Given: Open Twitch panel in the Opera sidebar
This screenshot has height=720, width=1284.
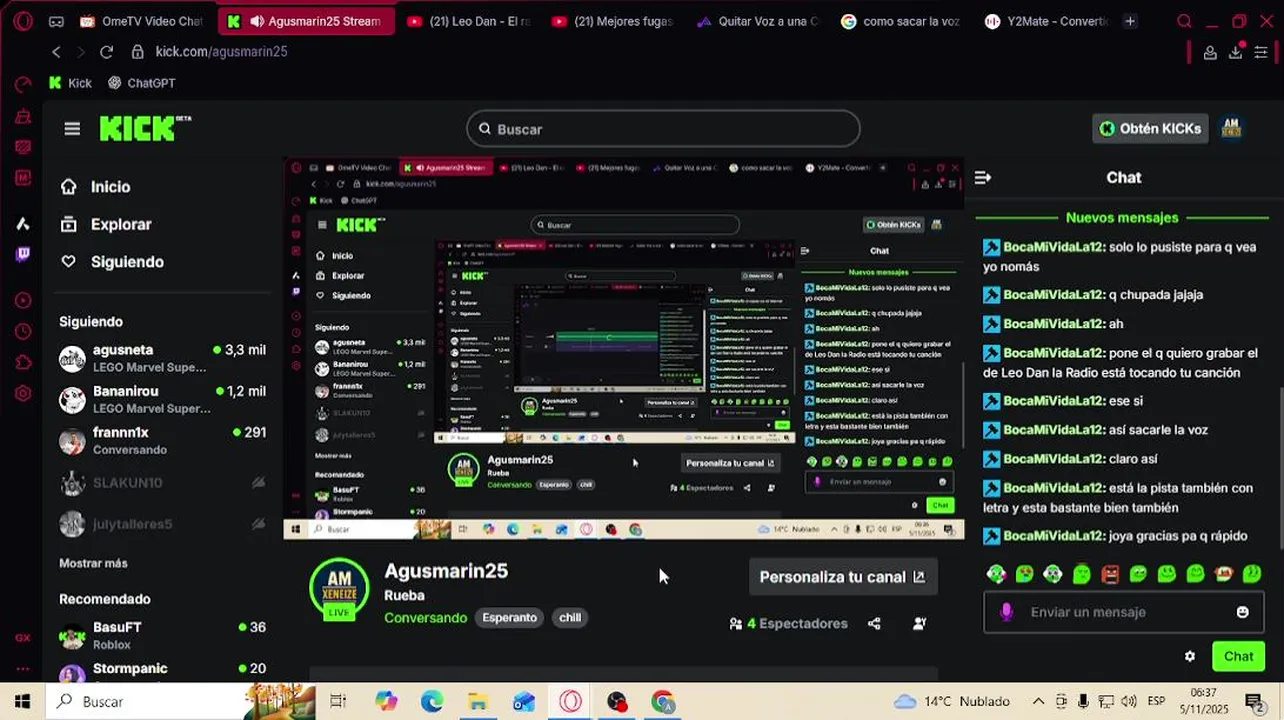Looking at the screenshot, I should point(23,254).
